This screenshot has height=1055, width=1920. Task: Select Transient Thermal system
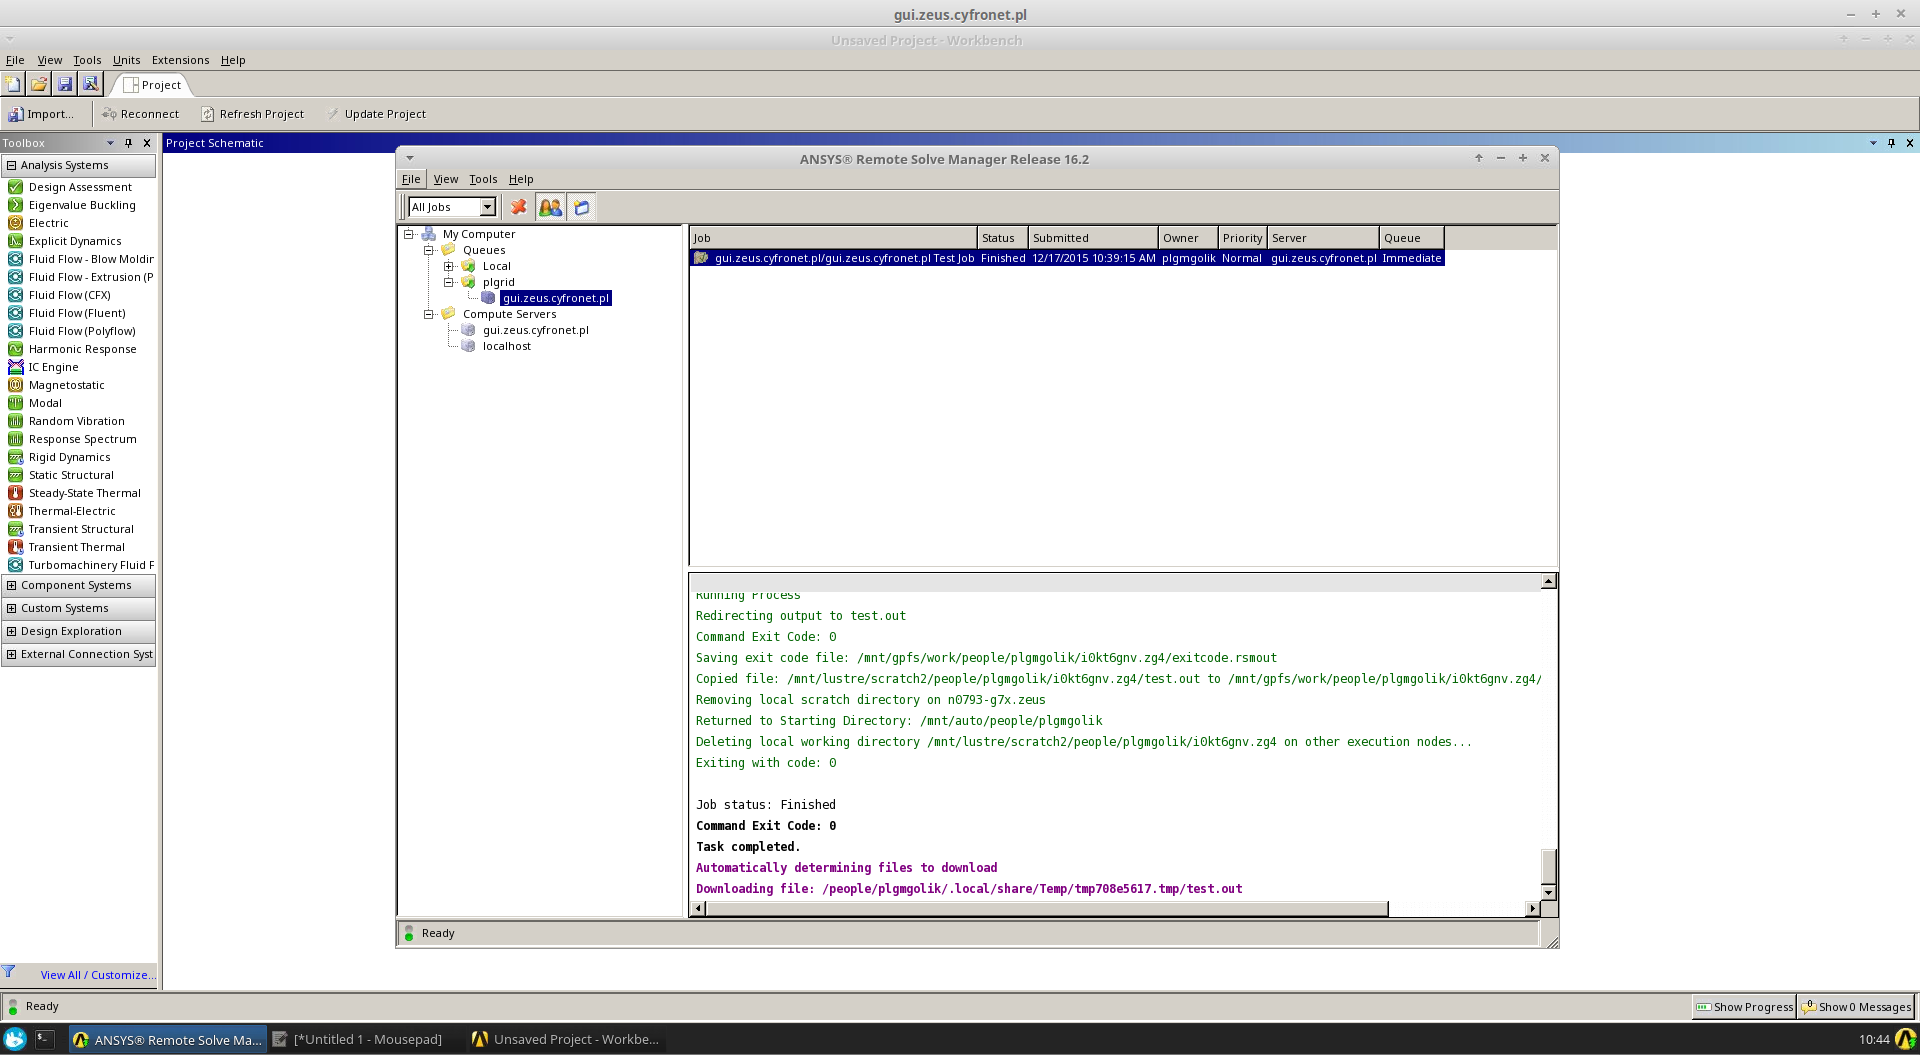(x=76, y=547)
